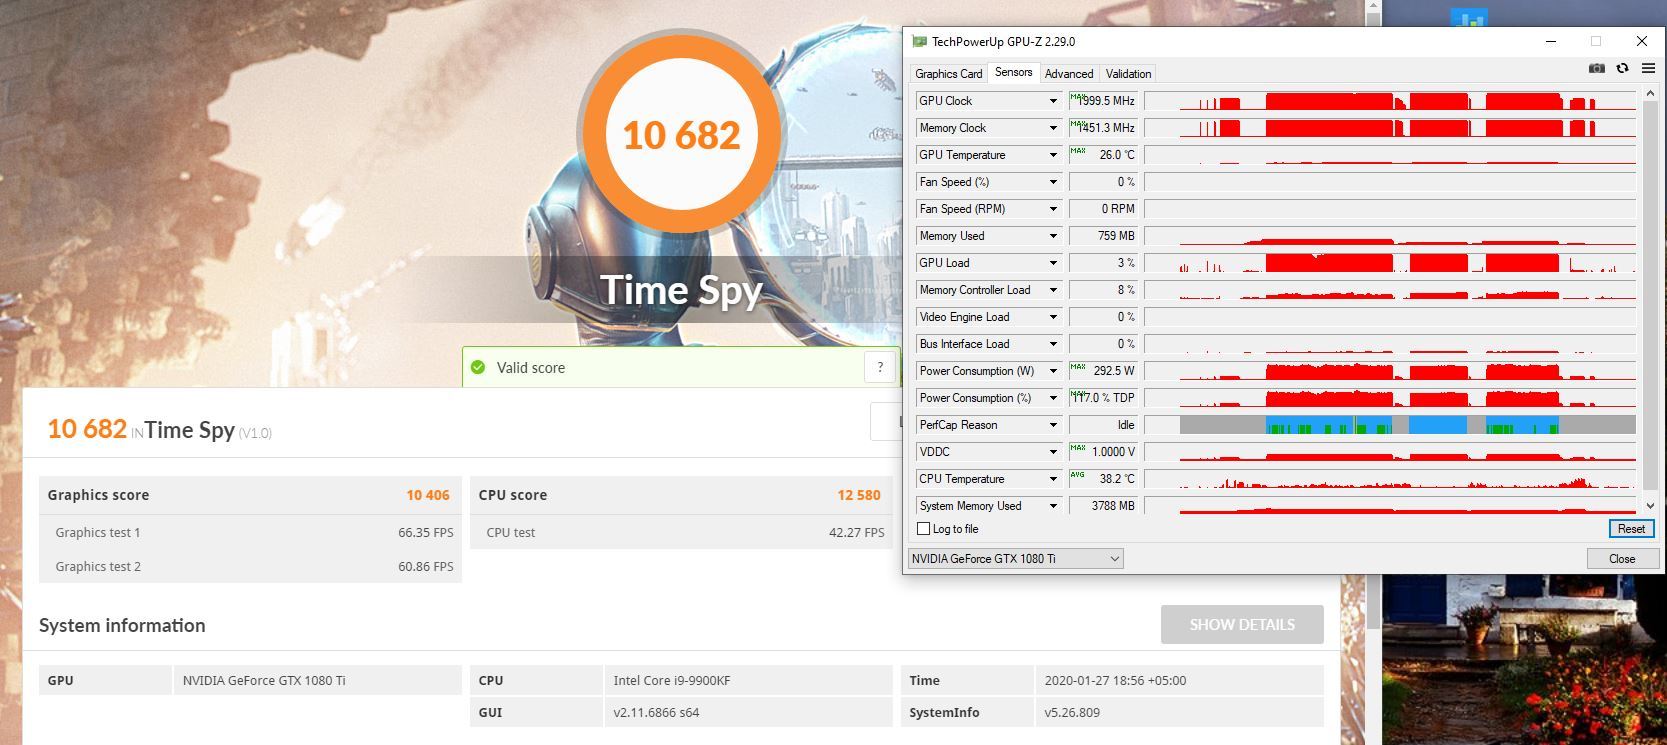Open the GPU-Z hamburger menu

coord(1648,68)
